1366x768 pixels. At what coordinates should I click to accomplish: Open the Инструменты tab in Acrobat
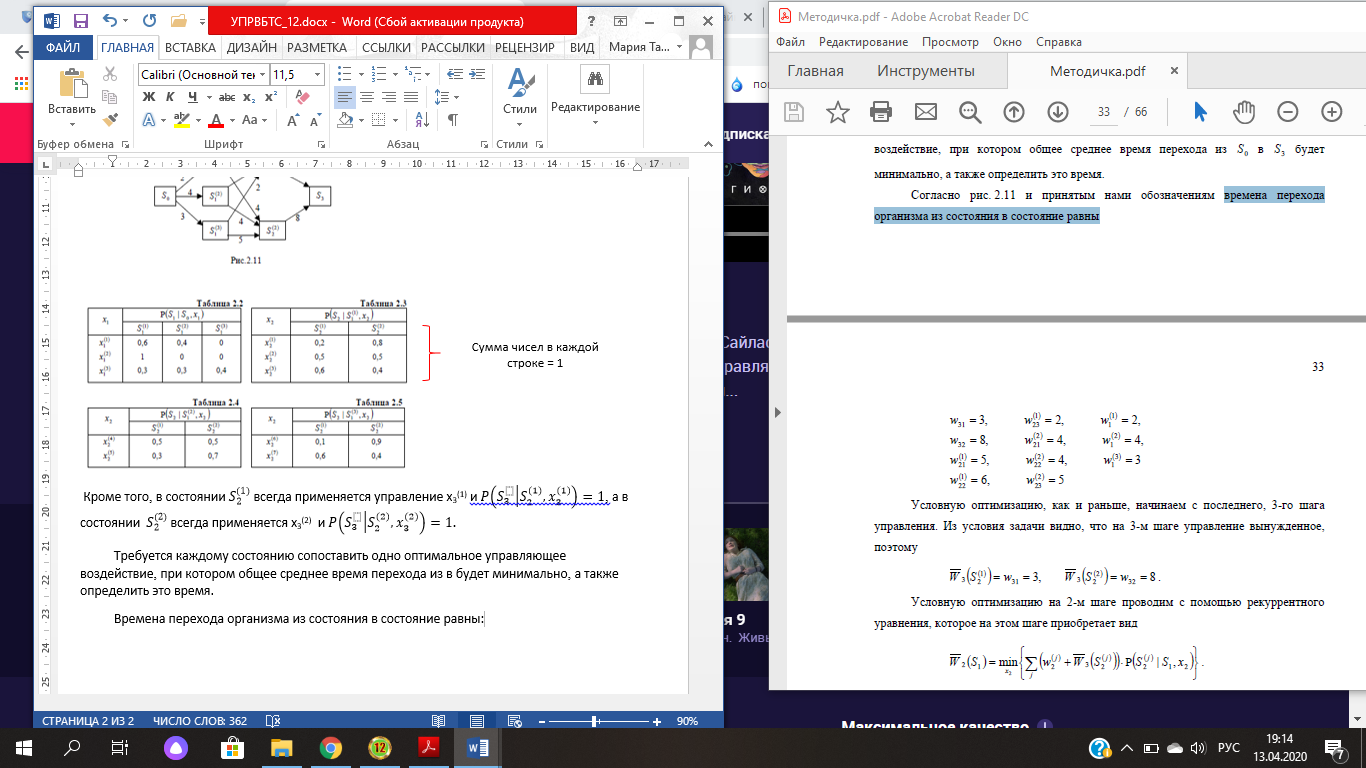(925, 71)
